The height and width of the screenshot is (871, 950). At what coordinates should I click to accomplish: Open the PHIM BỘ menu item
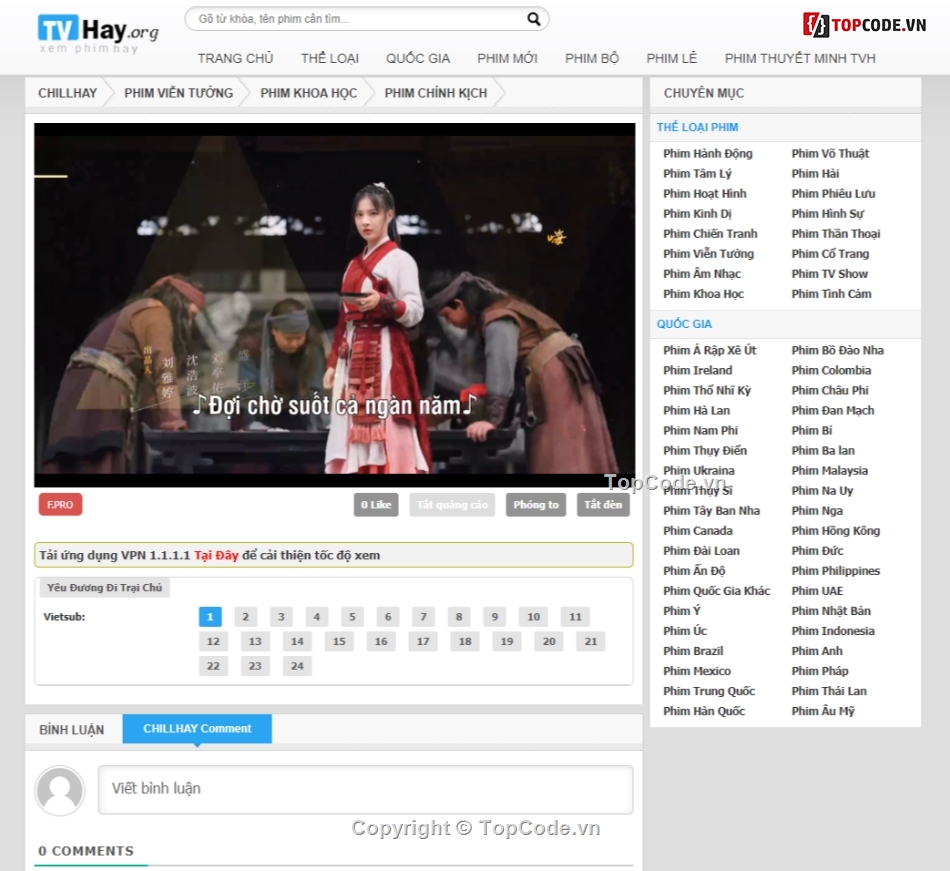pyautogui.click(x=591, y=58)
